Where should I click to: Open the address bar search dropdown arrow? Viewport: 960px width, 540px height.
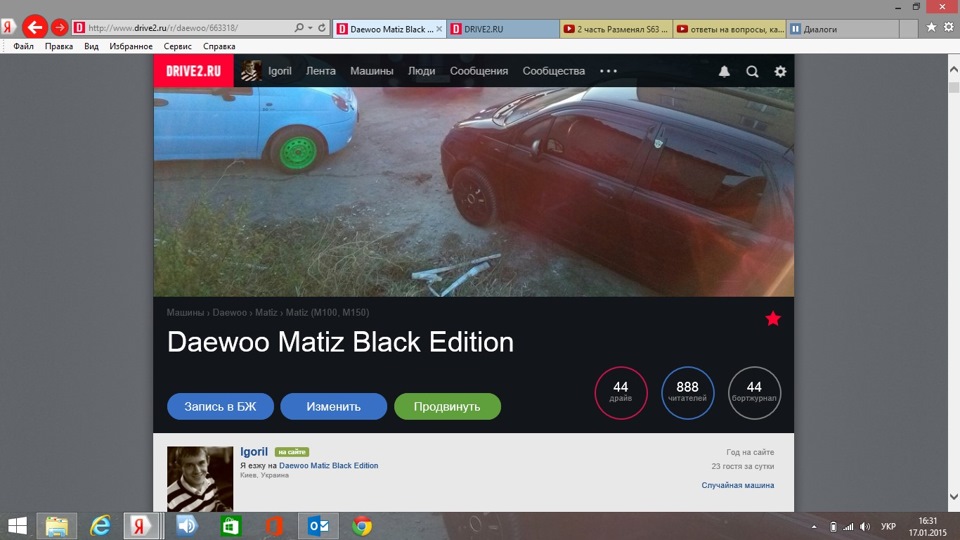[x=310, y=28]
